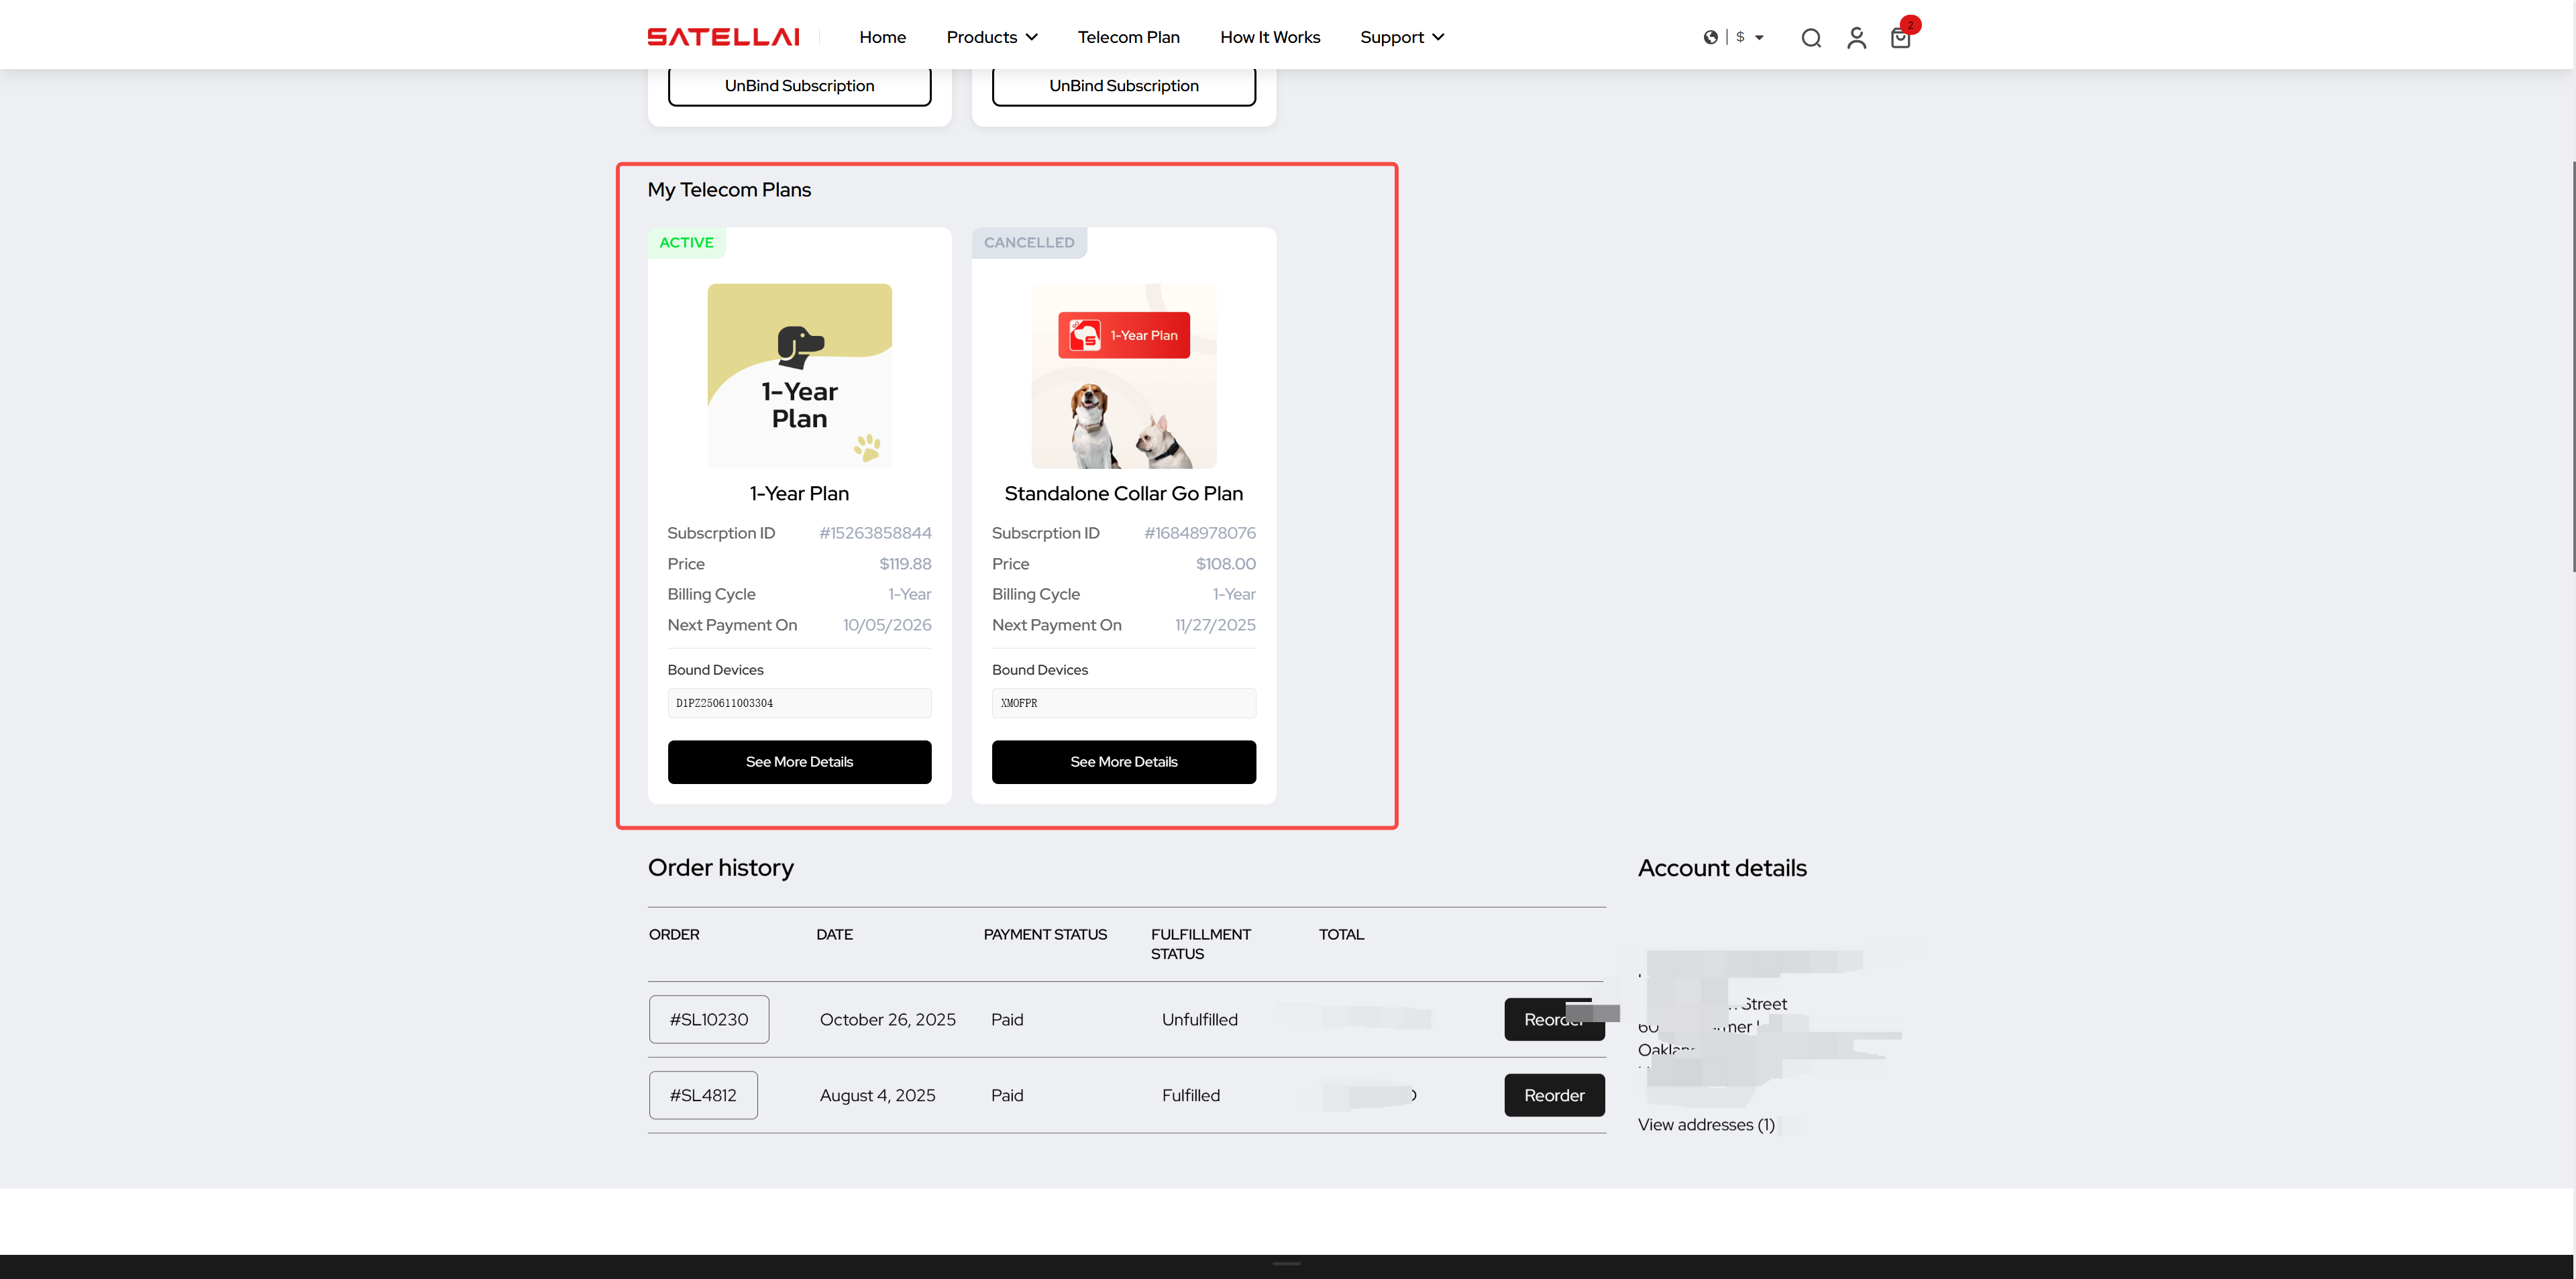Viewport: 2576px width, 1279px height.
Task: Expand the Support menu
Action: coord(1401,37)
